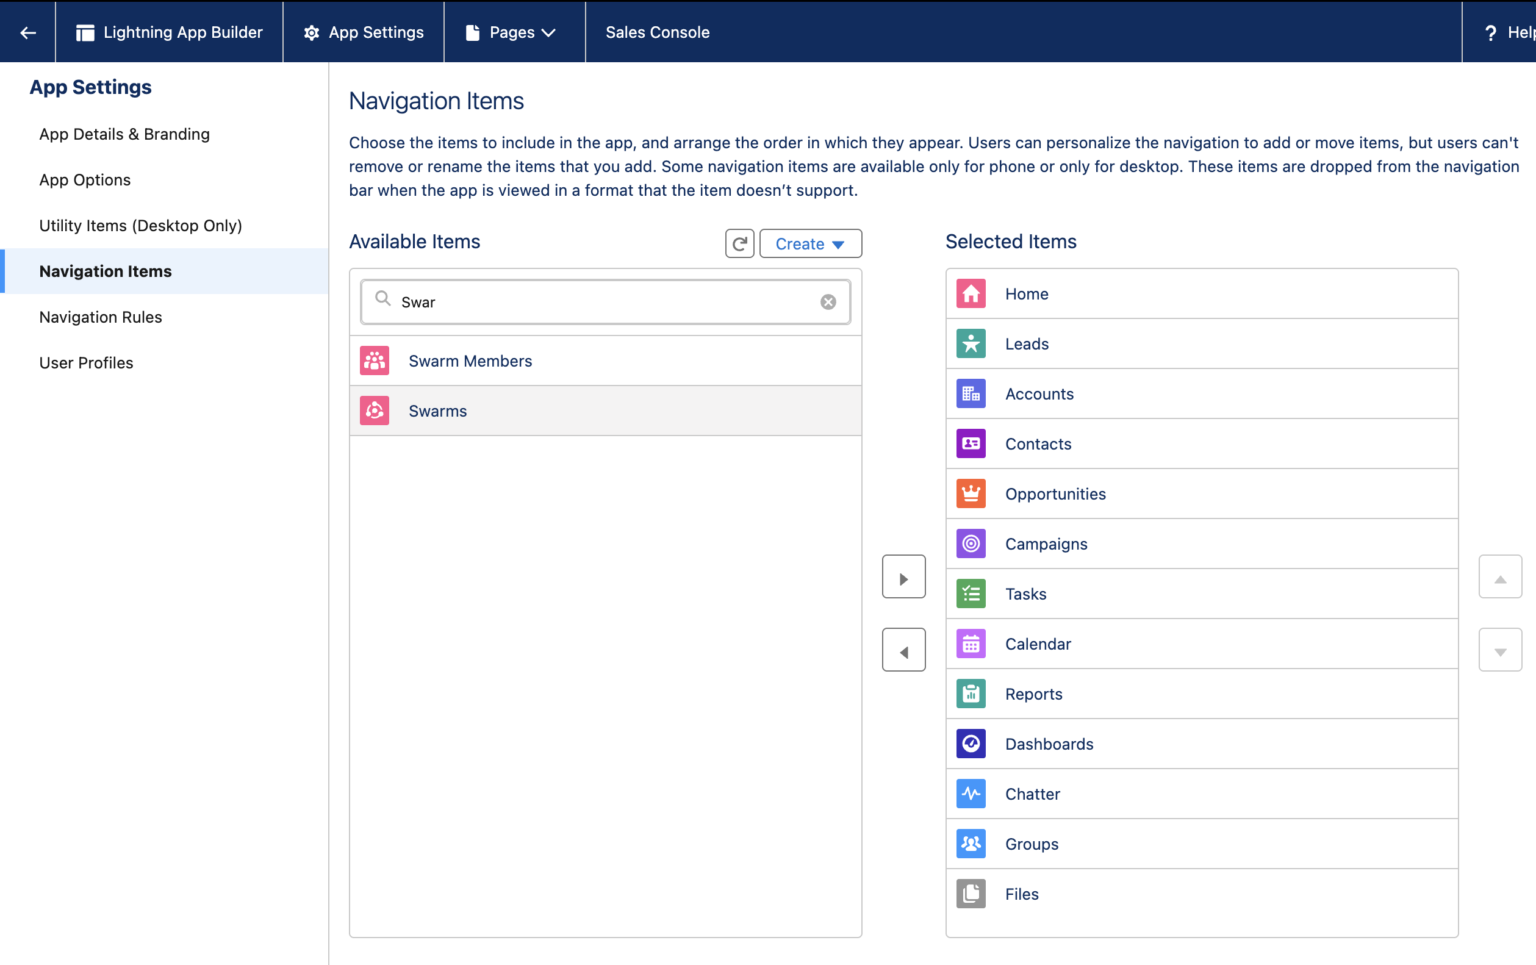
Task: Click the Lightning App Builder icon
Action: click(85, 31)
